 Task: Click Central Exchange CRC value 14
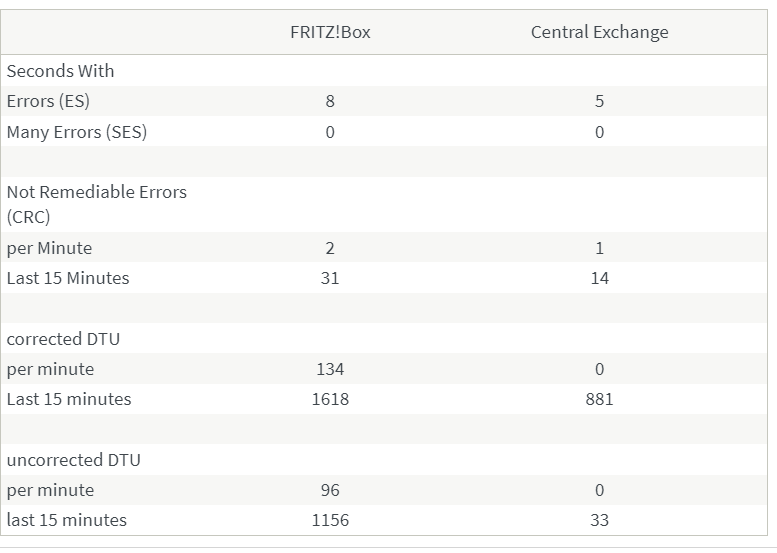[x=599, y=278]
